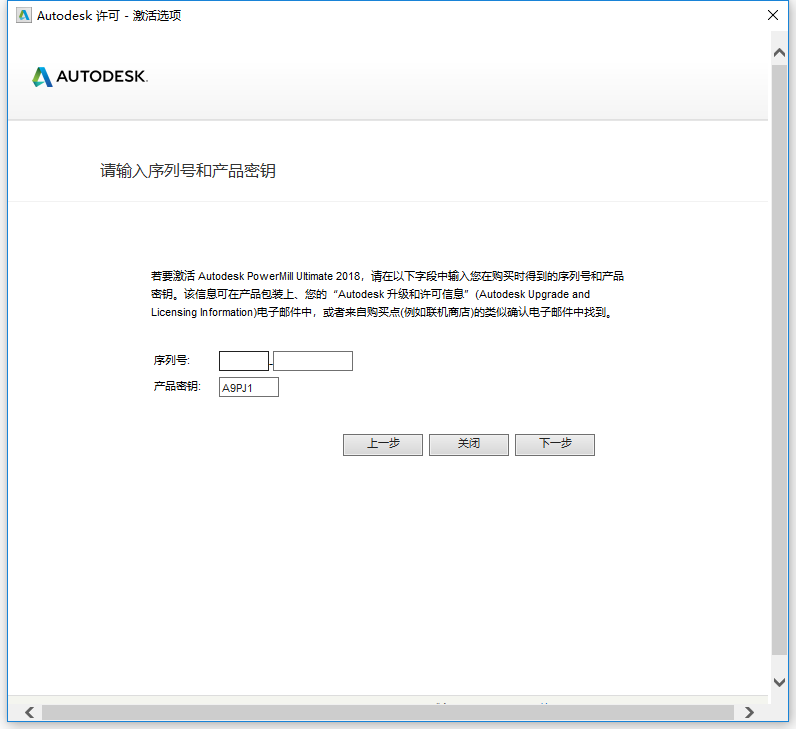796x729 pixels.
Task: Go back with the 上一步 button
Action: coord(383,445)
